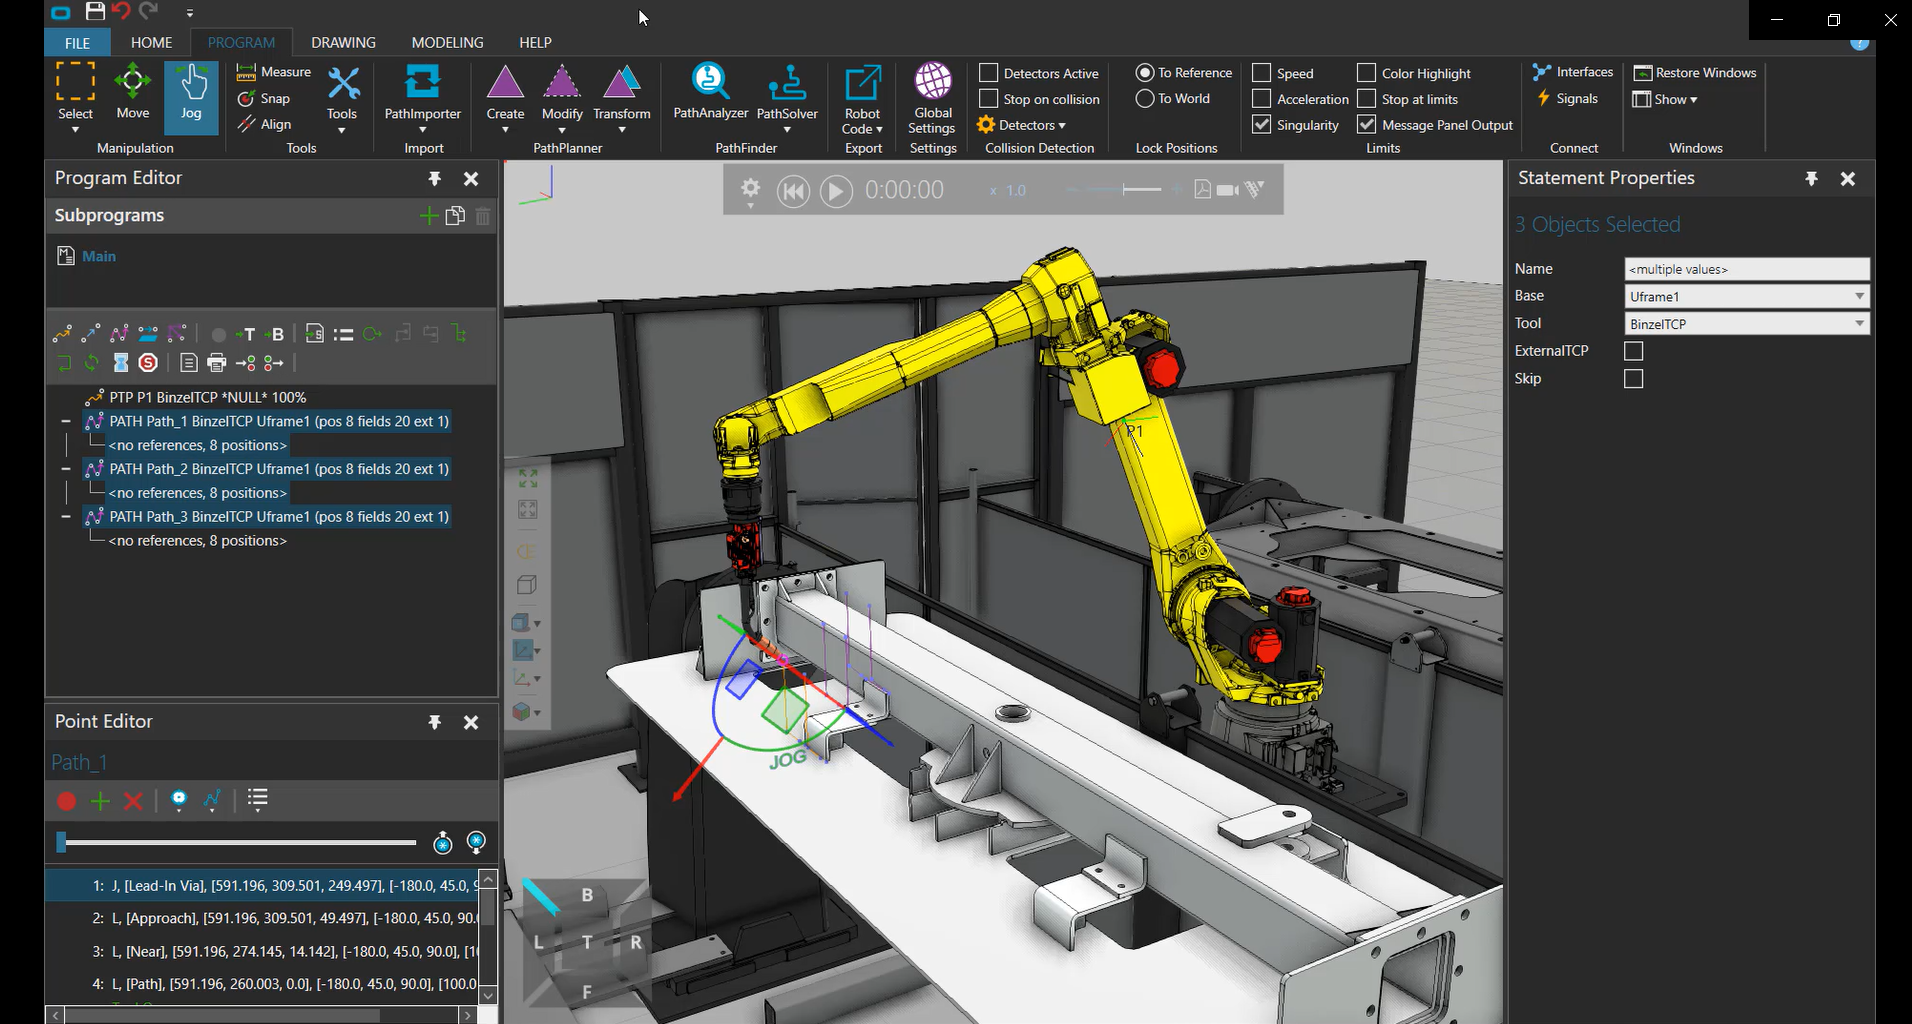Uncheck Singularity checkbox
Screen dimensions: 1912x1024
click(1262, 125)
